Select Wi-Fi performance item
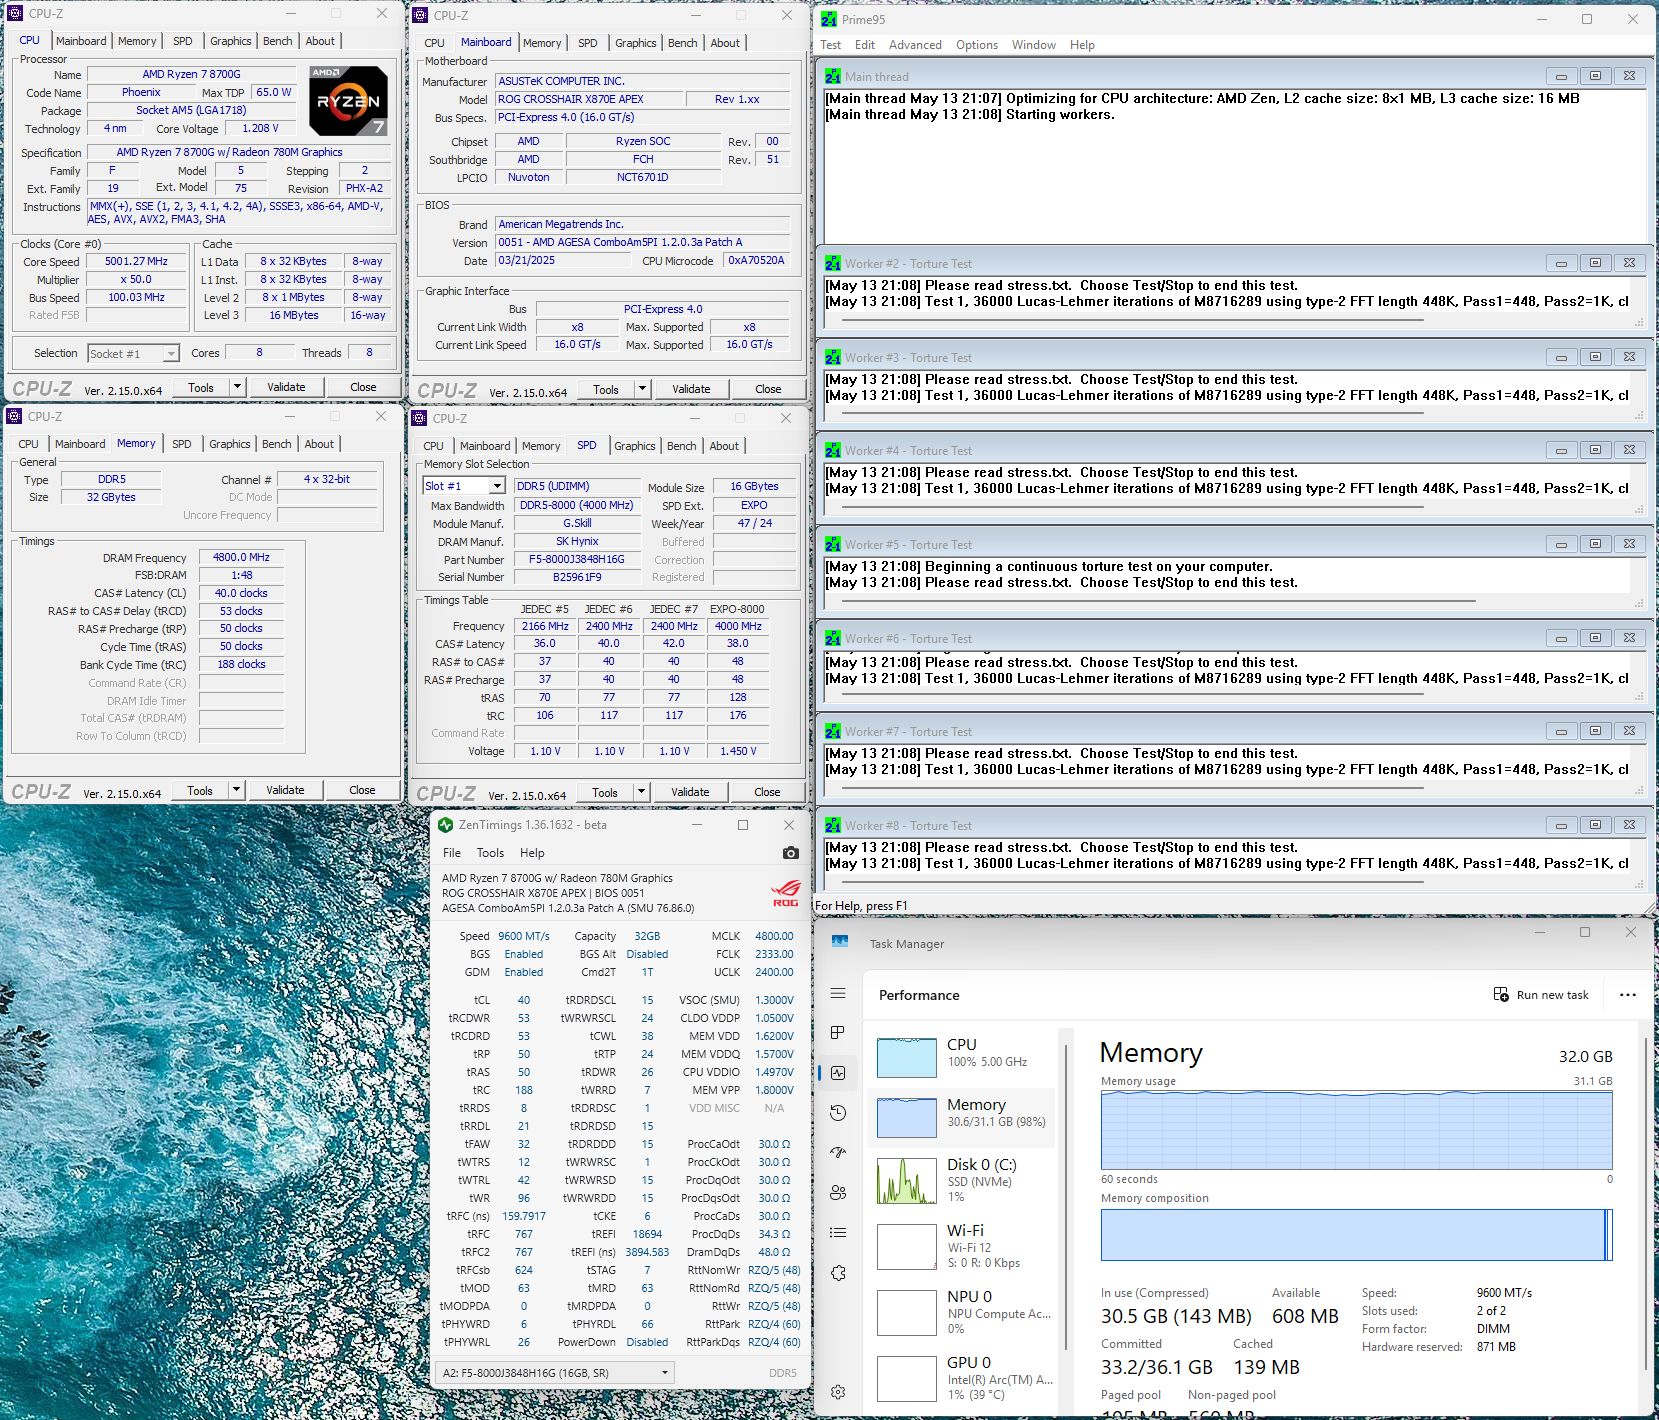Viewport: 1659px width, 1420px height. click(962, 1246)
